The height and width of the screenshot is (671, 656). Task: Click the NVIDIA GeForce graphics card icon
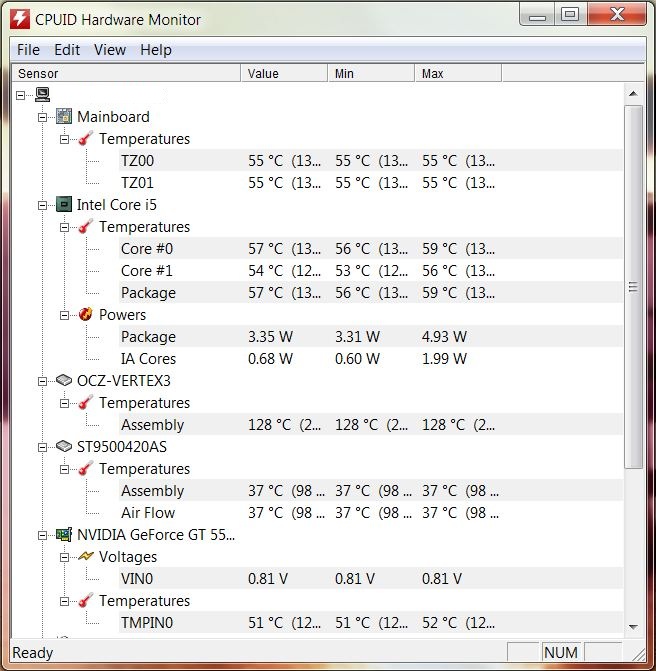(64, 534)
